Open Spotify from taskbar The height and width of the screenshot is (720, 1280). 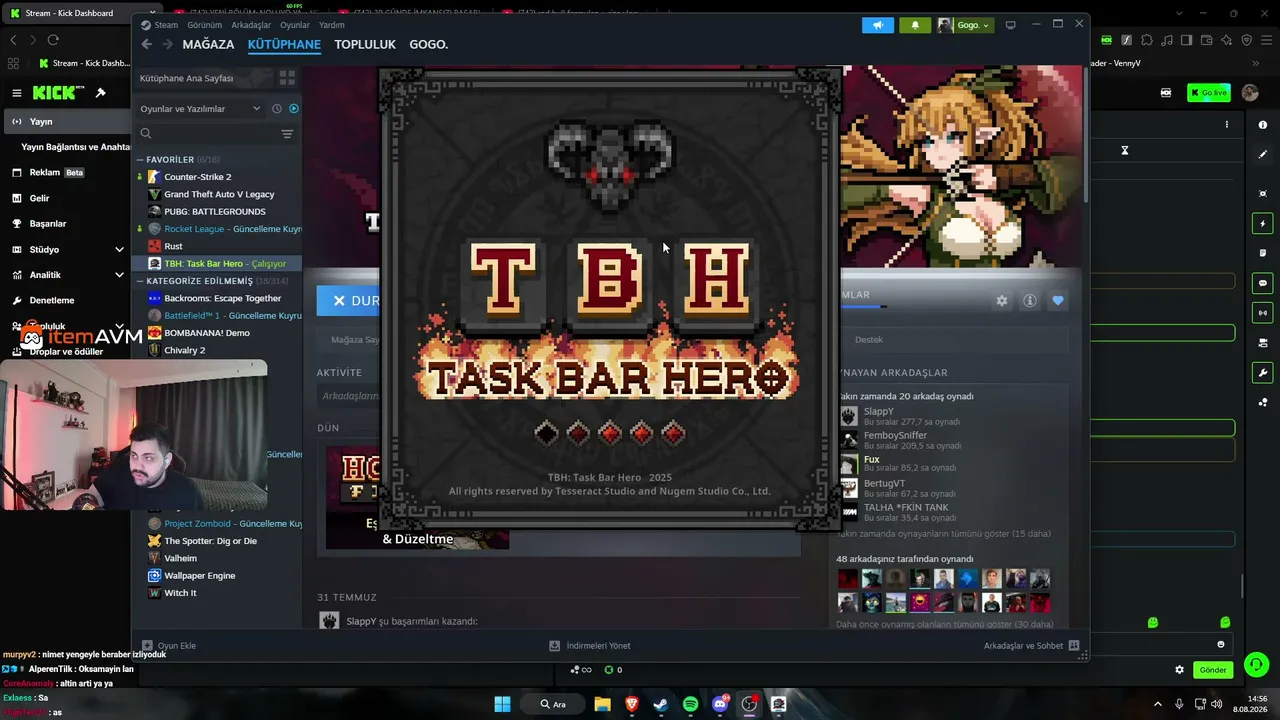click(690, 704)
